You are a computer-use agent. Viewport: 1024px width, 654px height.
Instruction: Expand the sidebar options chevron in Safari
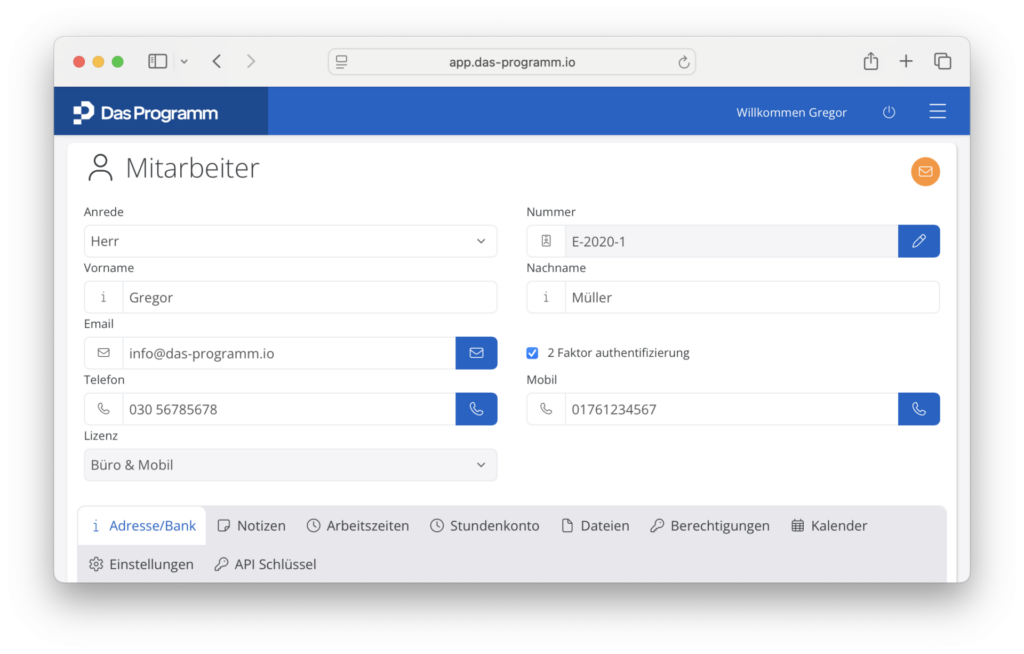(x=184, y=62)
